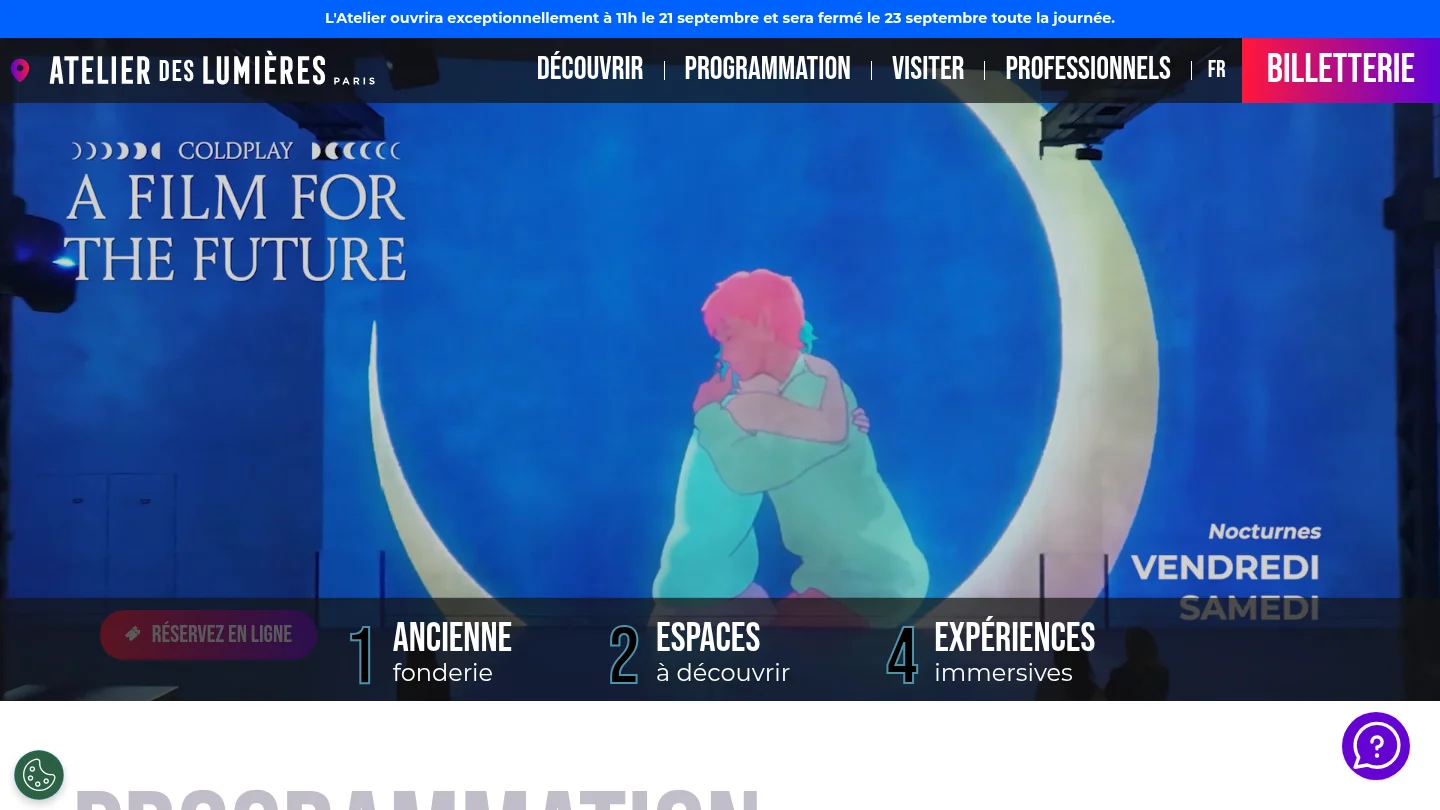This screenshot has height=810, width=1440.
Task: Click the 1 Ancienne fonderie stat
Action: [x=431, y=653]
